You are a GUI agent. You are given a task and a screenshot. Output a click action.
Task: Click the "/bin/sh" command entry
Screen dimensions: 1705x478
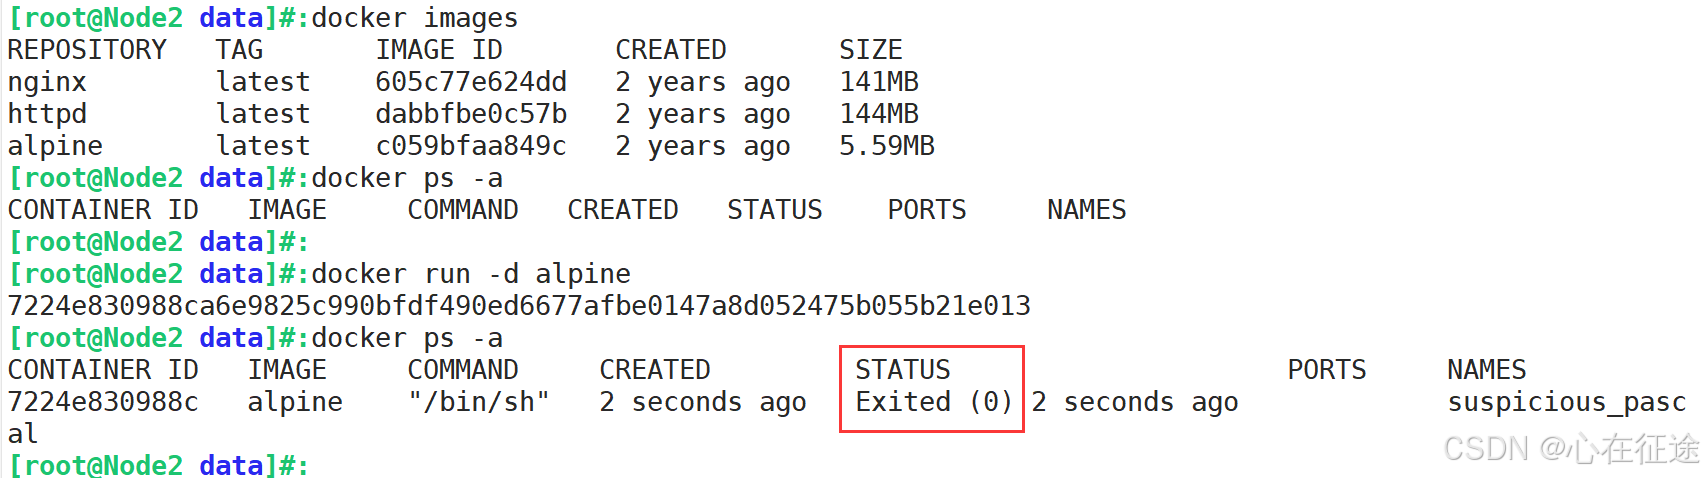click(479, 402)
